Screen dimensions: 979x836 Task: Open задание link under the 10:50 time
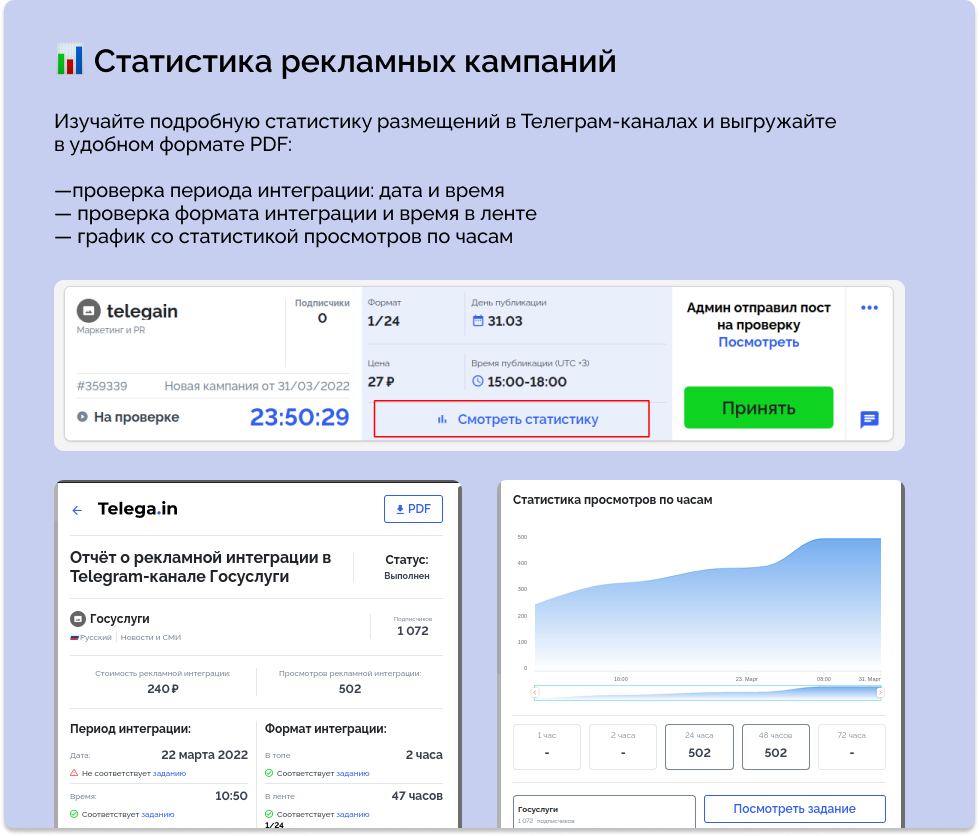click(158, 814)
